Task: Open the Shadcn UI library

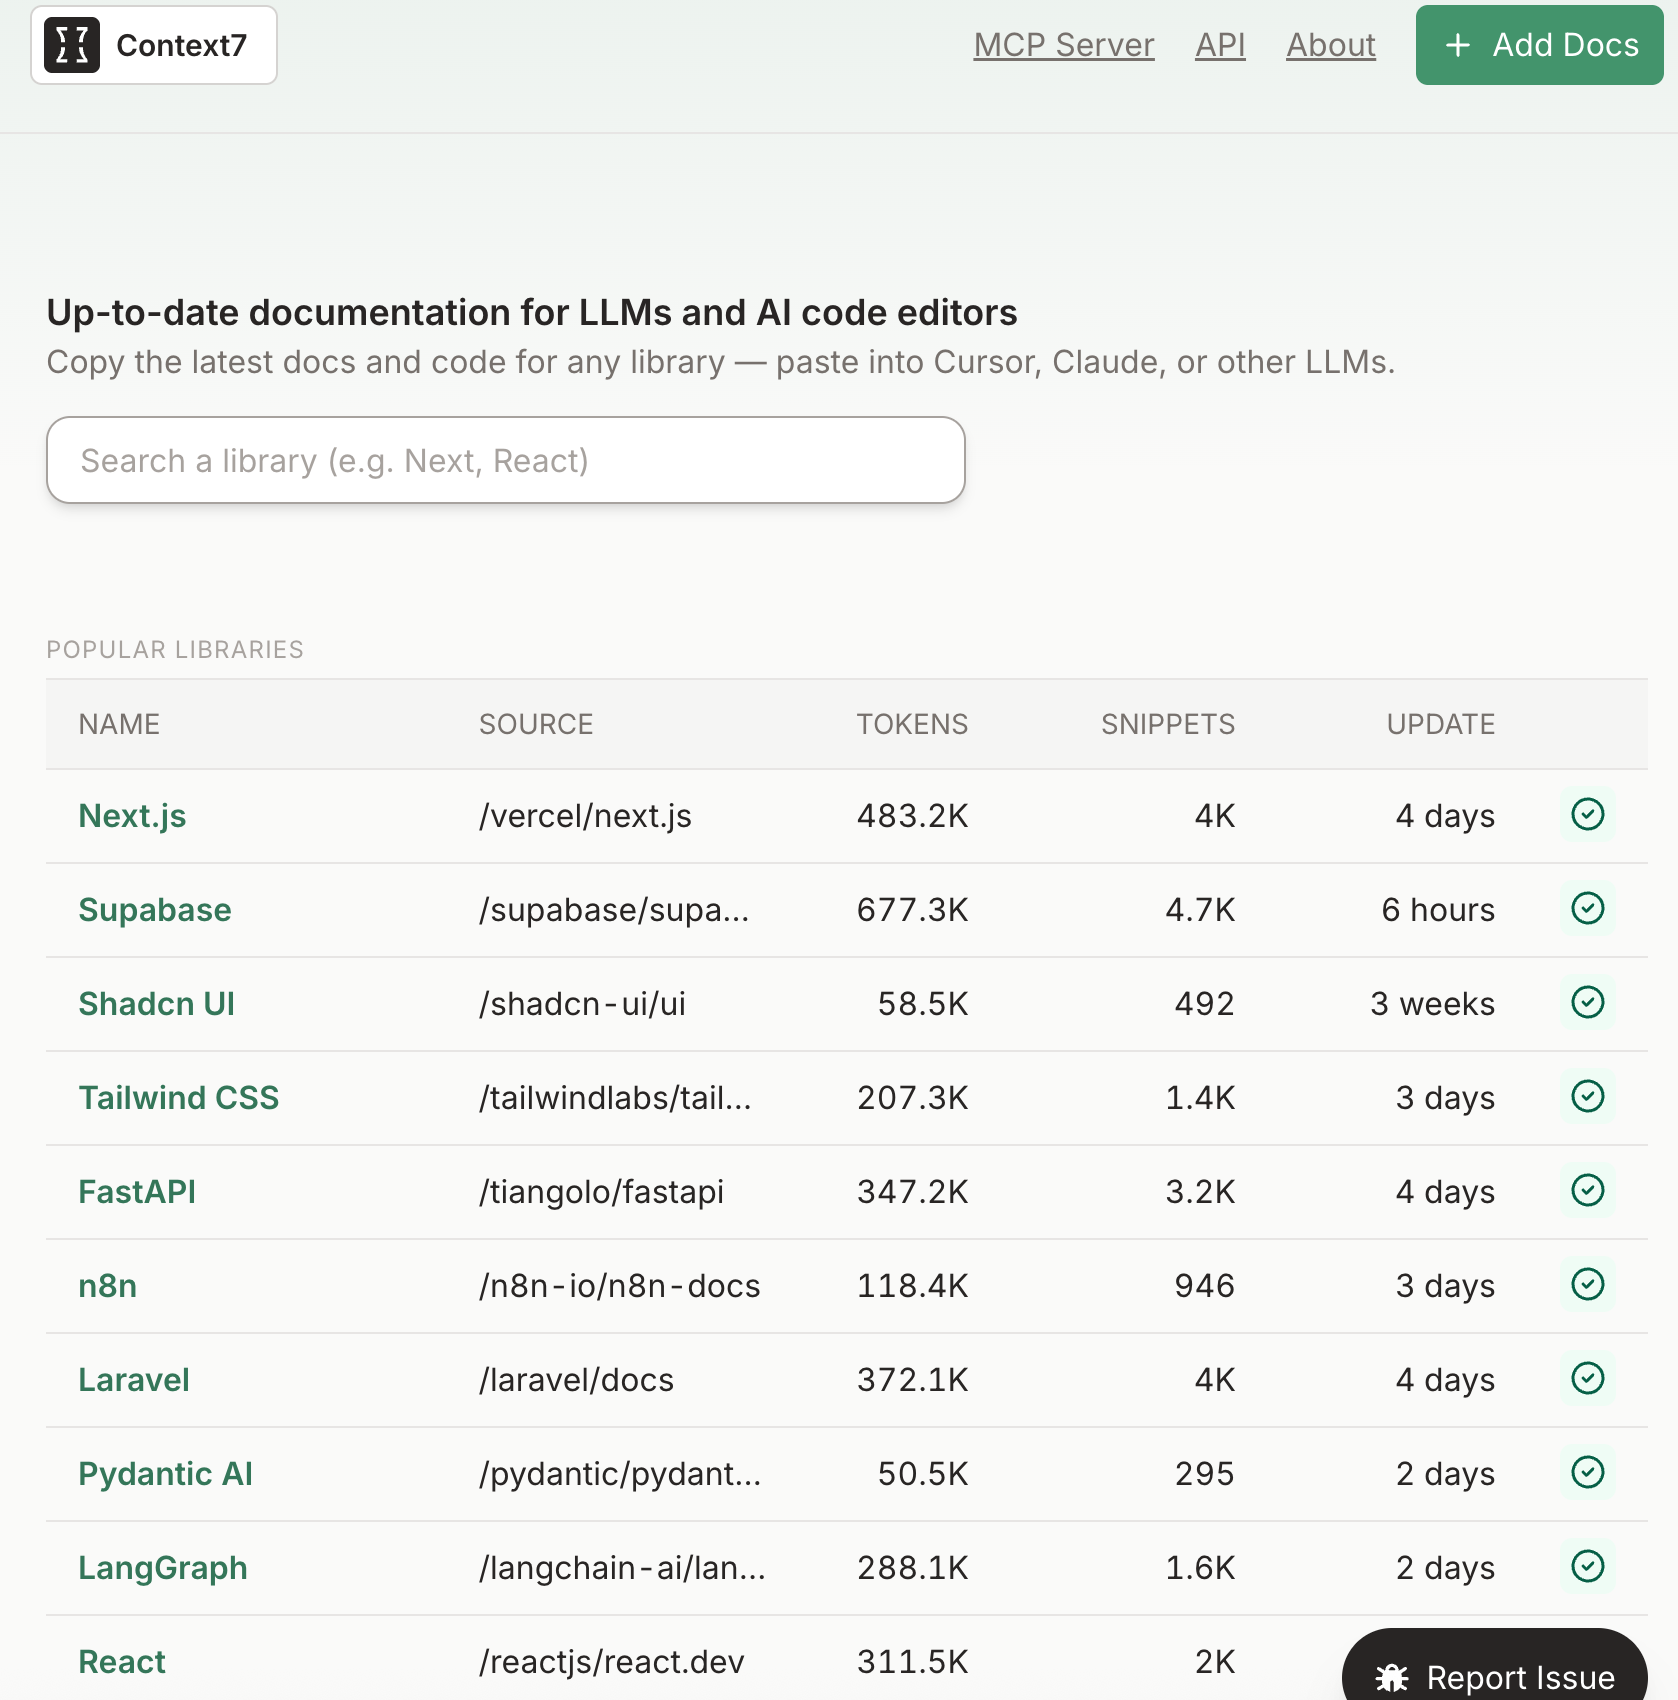Action: point(157,1004)
